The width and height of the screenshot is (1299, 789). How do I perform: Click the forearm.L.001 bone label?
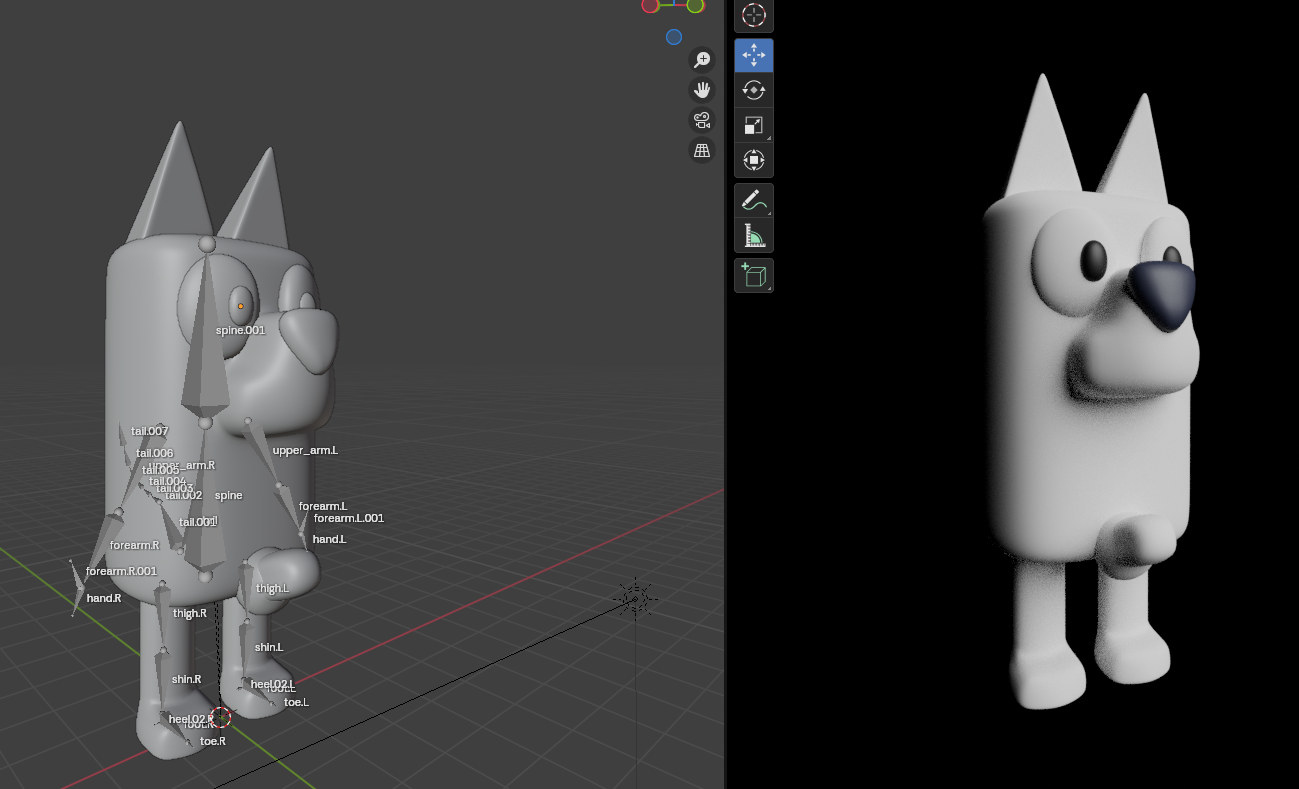349,518
